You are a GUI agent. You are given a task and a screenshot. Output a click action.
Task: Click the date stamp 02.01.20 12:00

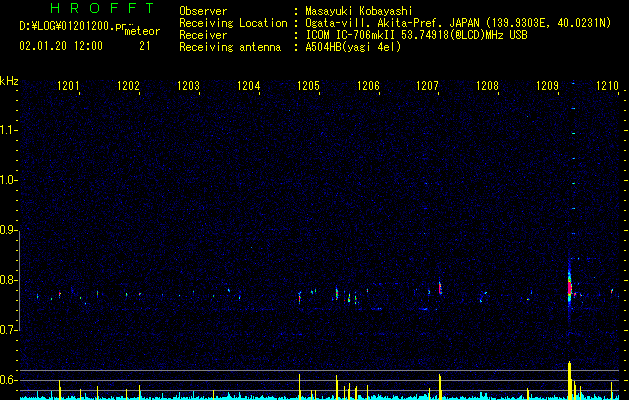(x=61, y=46)
